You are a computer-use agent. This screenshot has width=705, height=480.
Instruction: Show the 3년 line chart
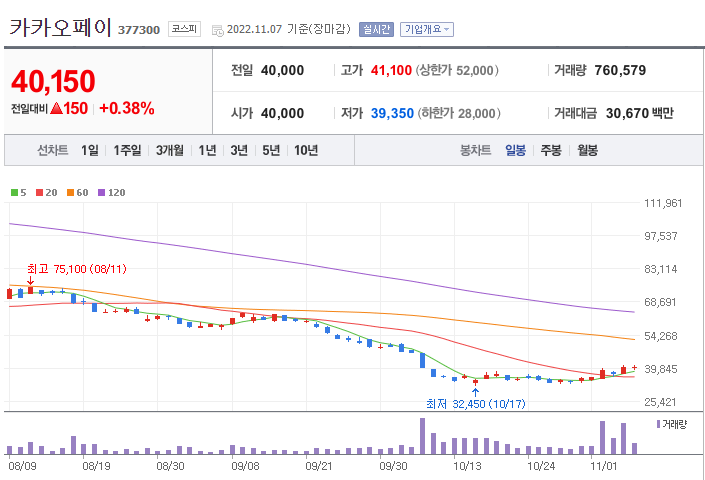click(239, 150)
